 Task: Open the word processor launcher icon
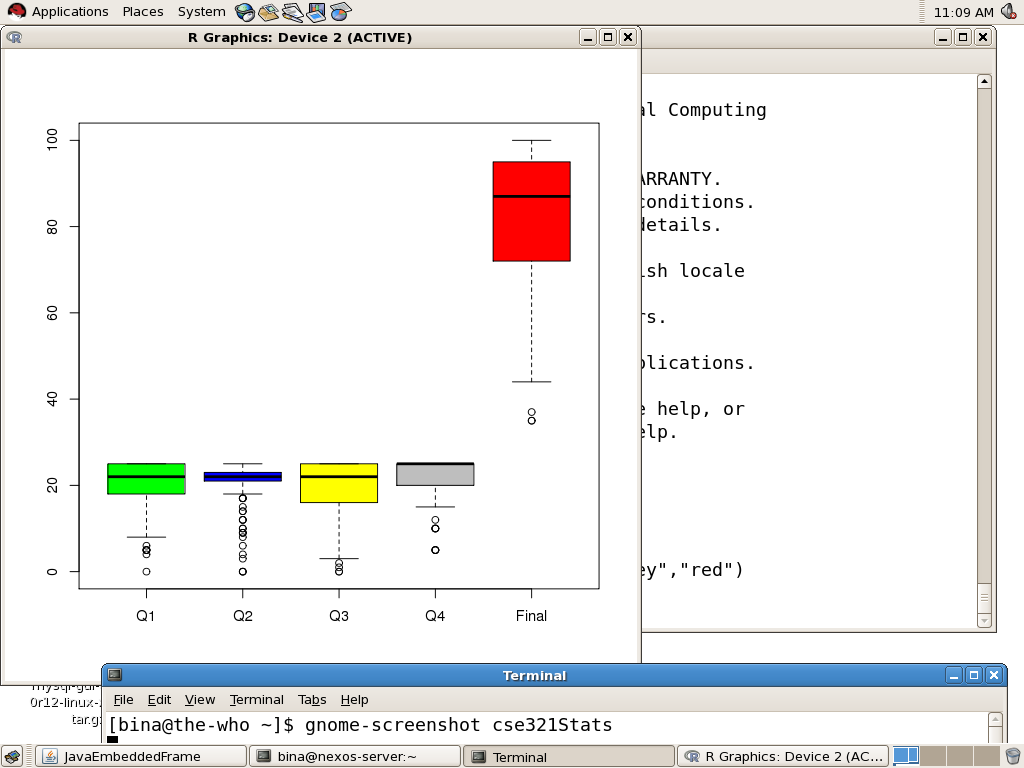tap(292, 12)
